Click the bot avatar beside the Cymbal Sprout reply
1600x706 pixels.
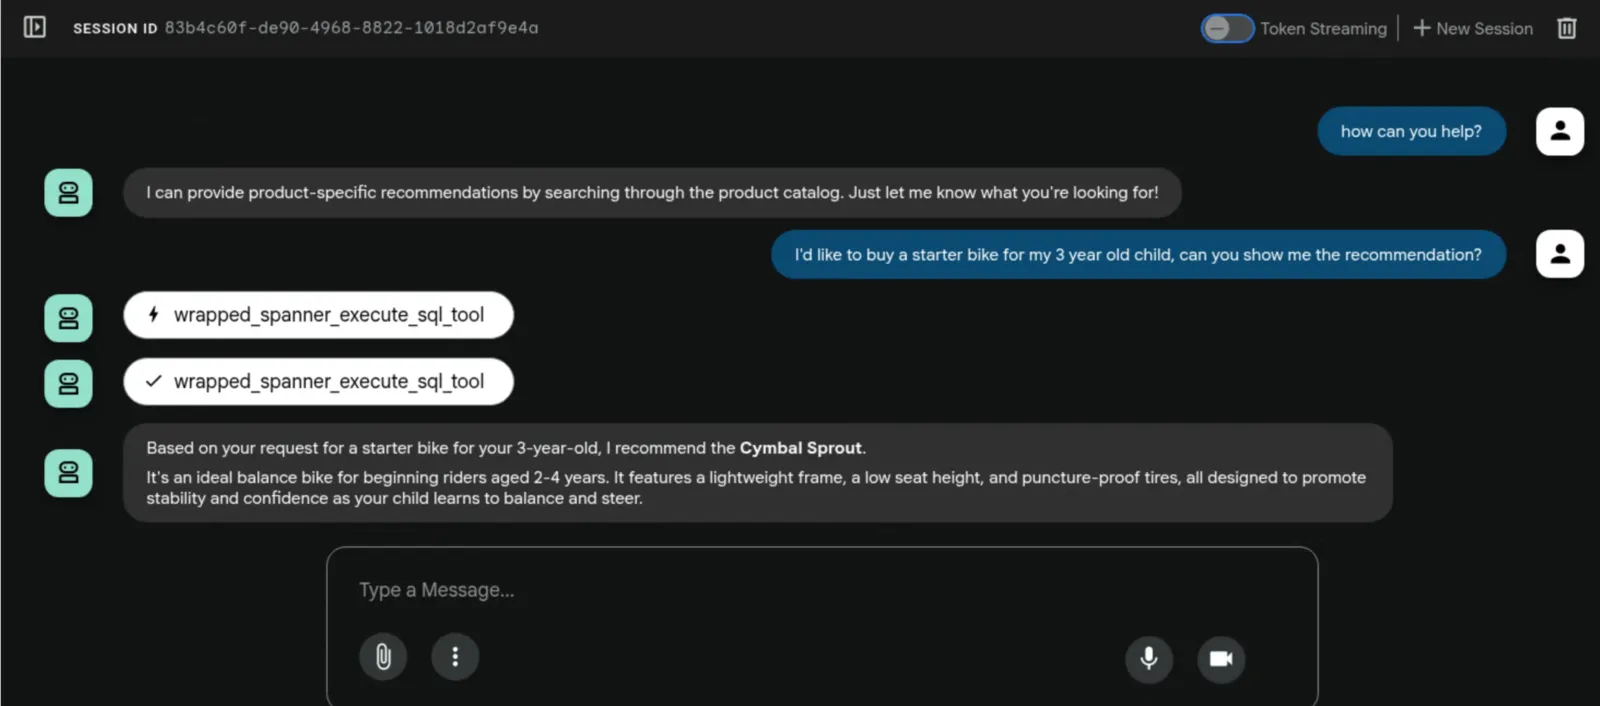click(x=68, y=473)
